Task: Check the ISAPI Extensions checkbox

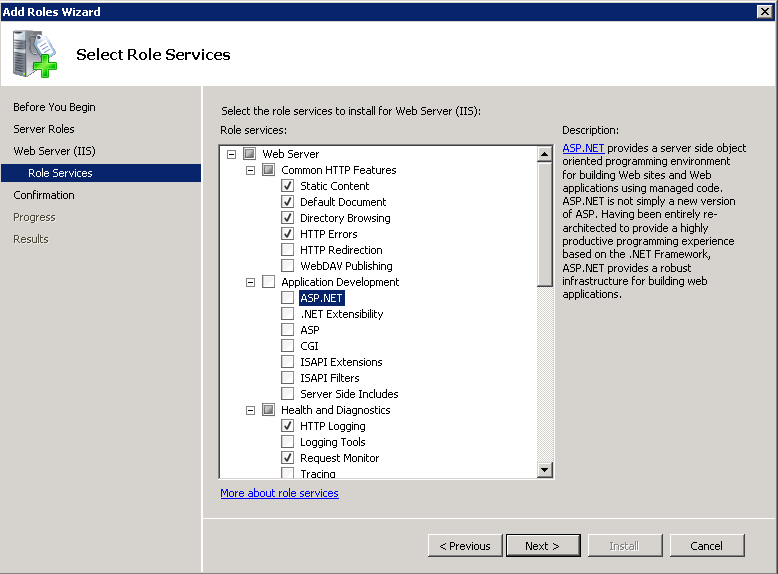Action: 287,362
